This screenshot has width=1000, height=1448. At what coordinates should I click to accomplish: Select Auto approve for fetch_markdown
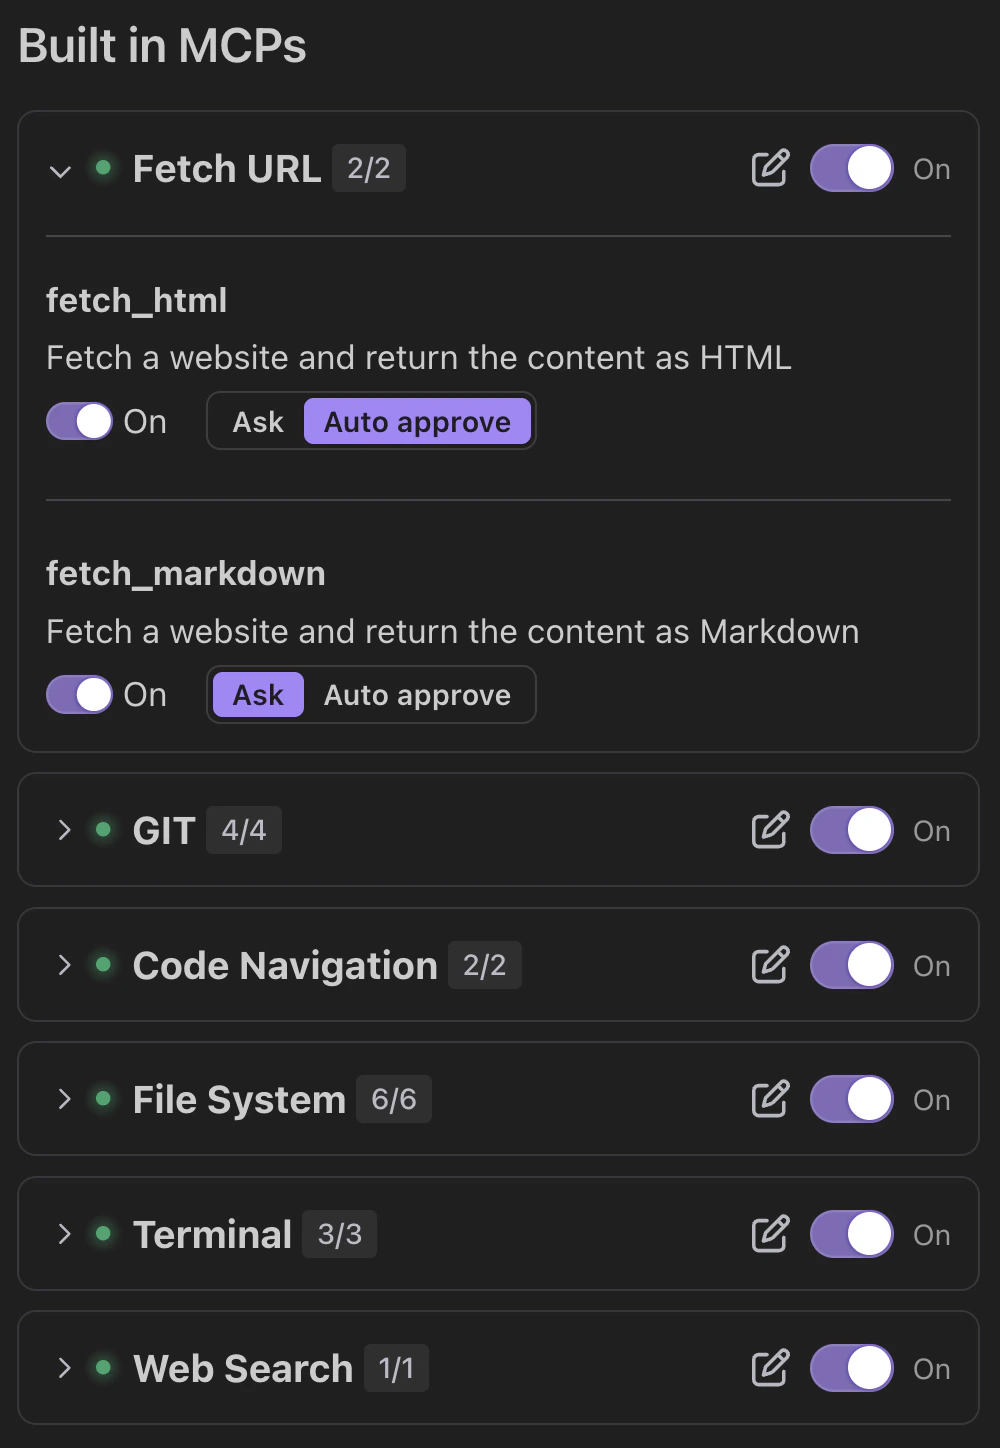click(417, 694)
